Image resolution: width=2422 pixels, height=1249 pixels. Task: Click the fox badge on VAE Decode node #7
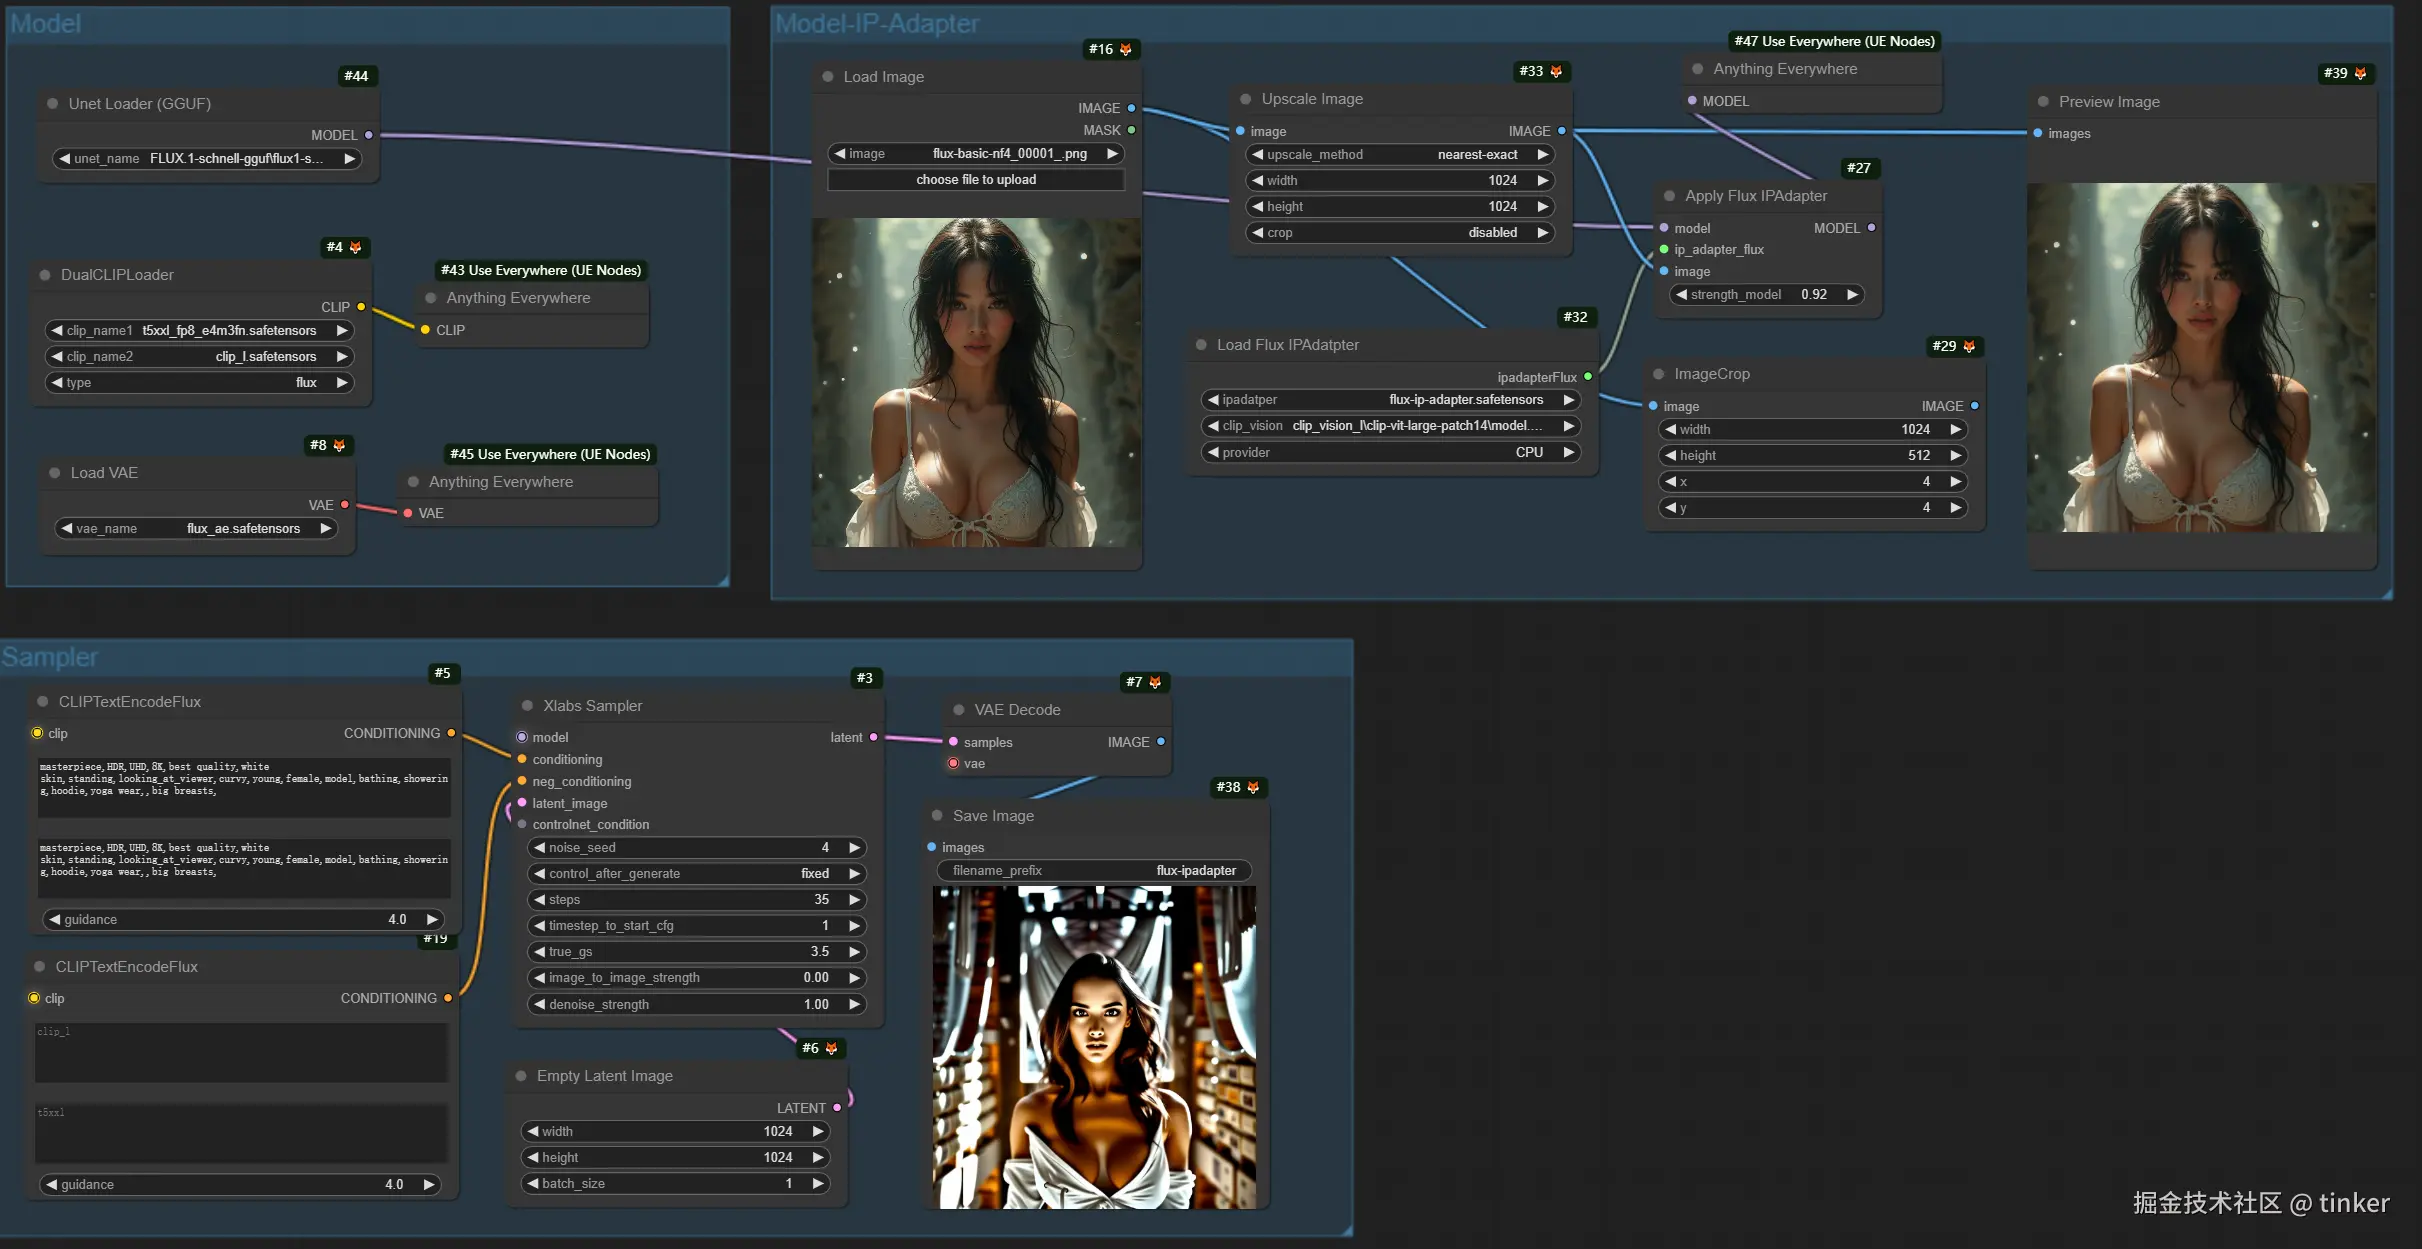tap(1155, 682)
